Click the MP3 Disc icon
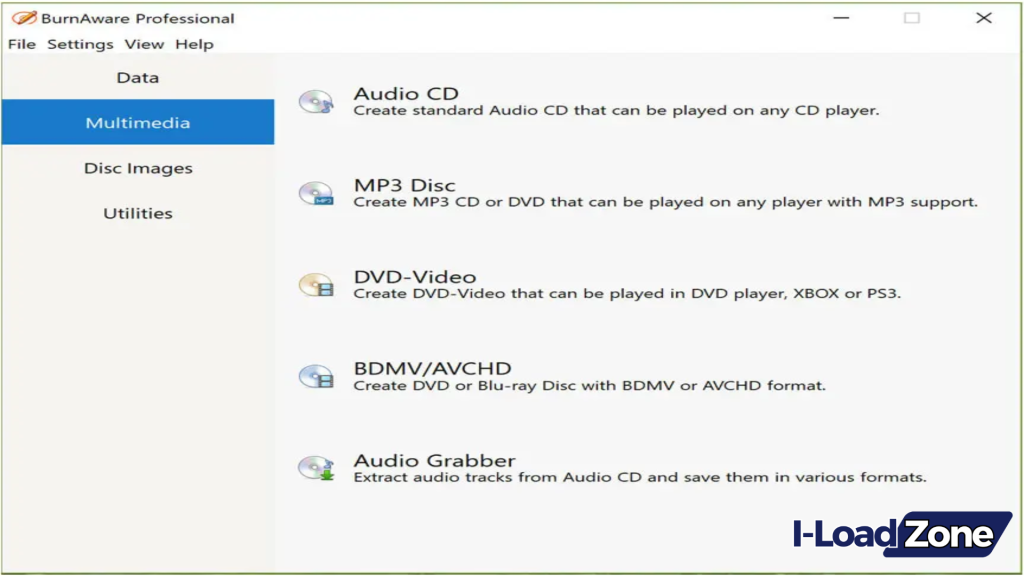The width and height of the screenshot is (1024, 576). (317, 192)
